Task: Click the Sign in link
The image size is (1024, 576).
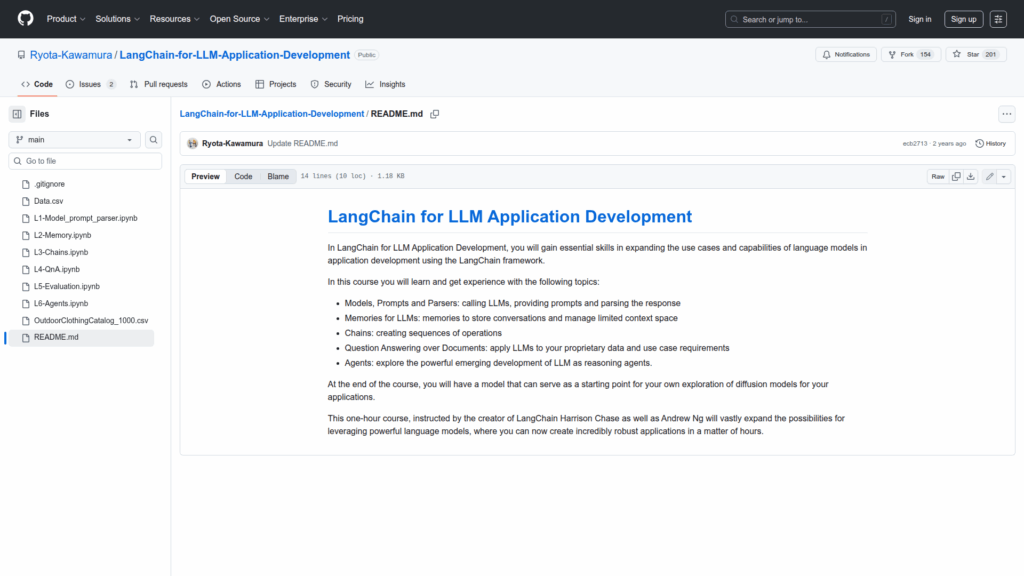Action: coord(920,19)
